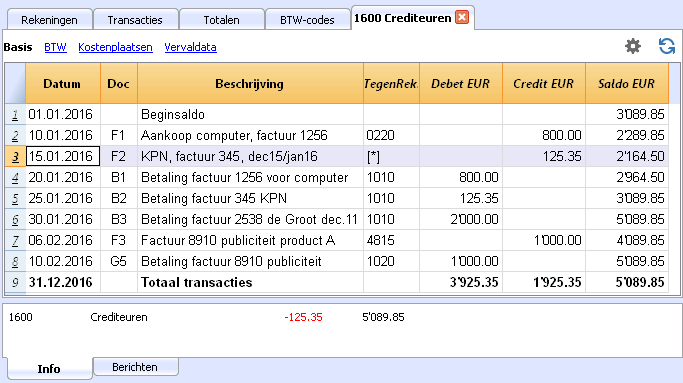The width and height of the screenshot is (683, 383).
Task: Select the debet amount '2'000.00'
Action: pyautogui.click(x=461, y=219)
